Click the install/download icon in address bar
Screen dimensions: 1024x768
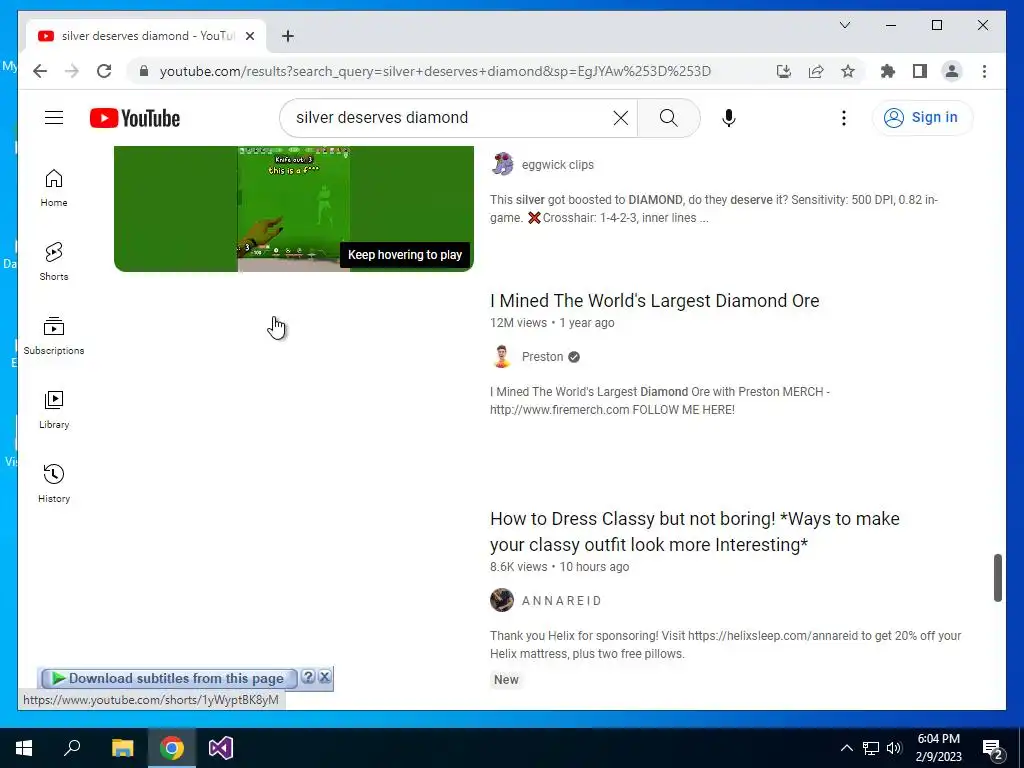784,71
